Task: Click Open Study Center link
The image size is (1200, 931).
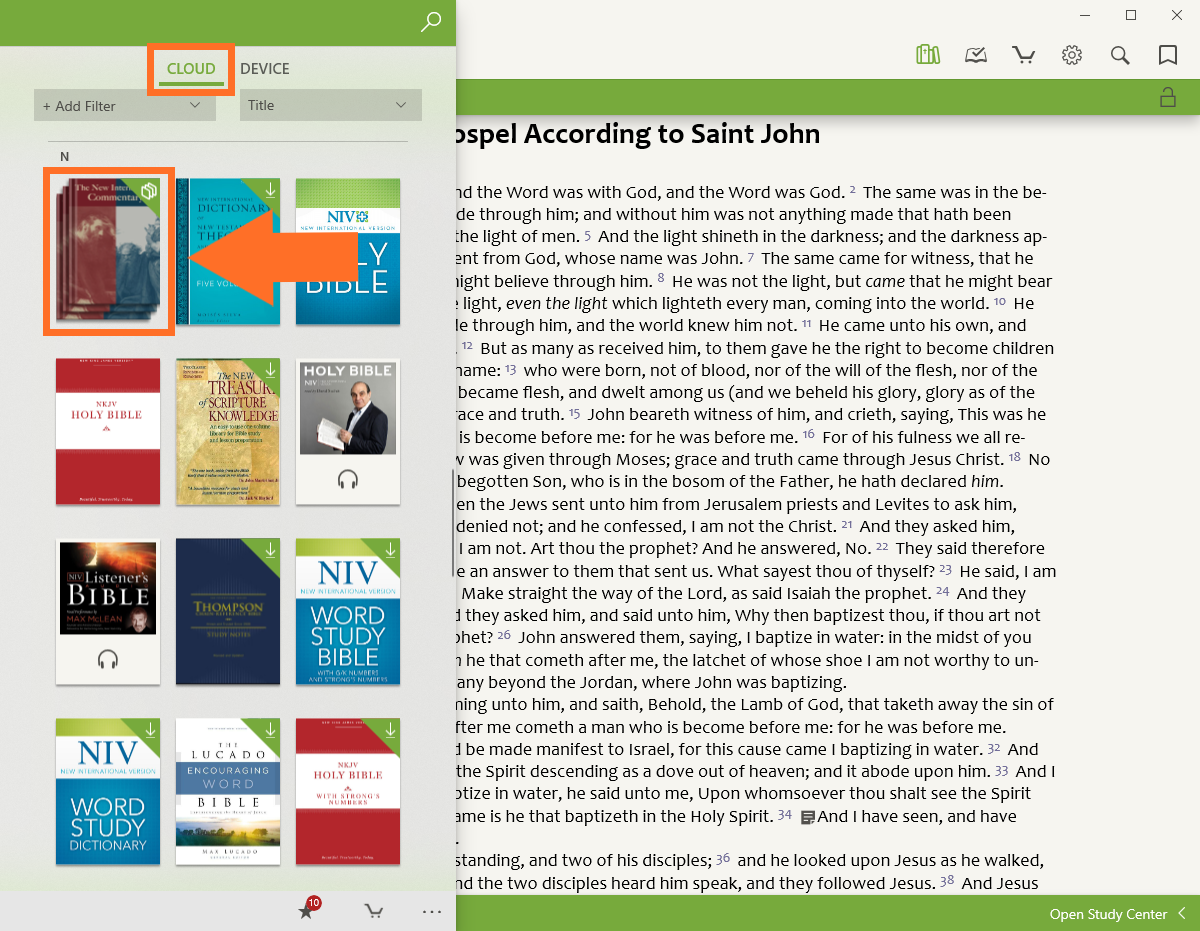Action: pos(1107,914)
